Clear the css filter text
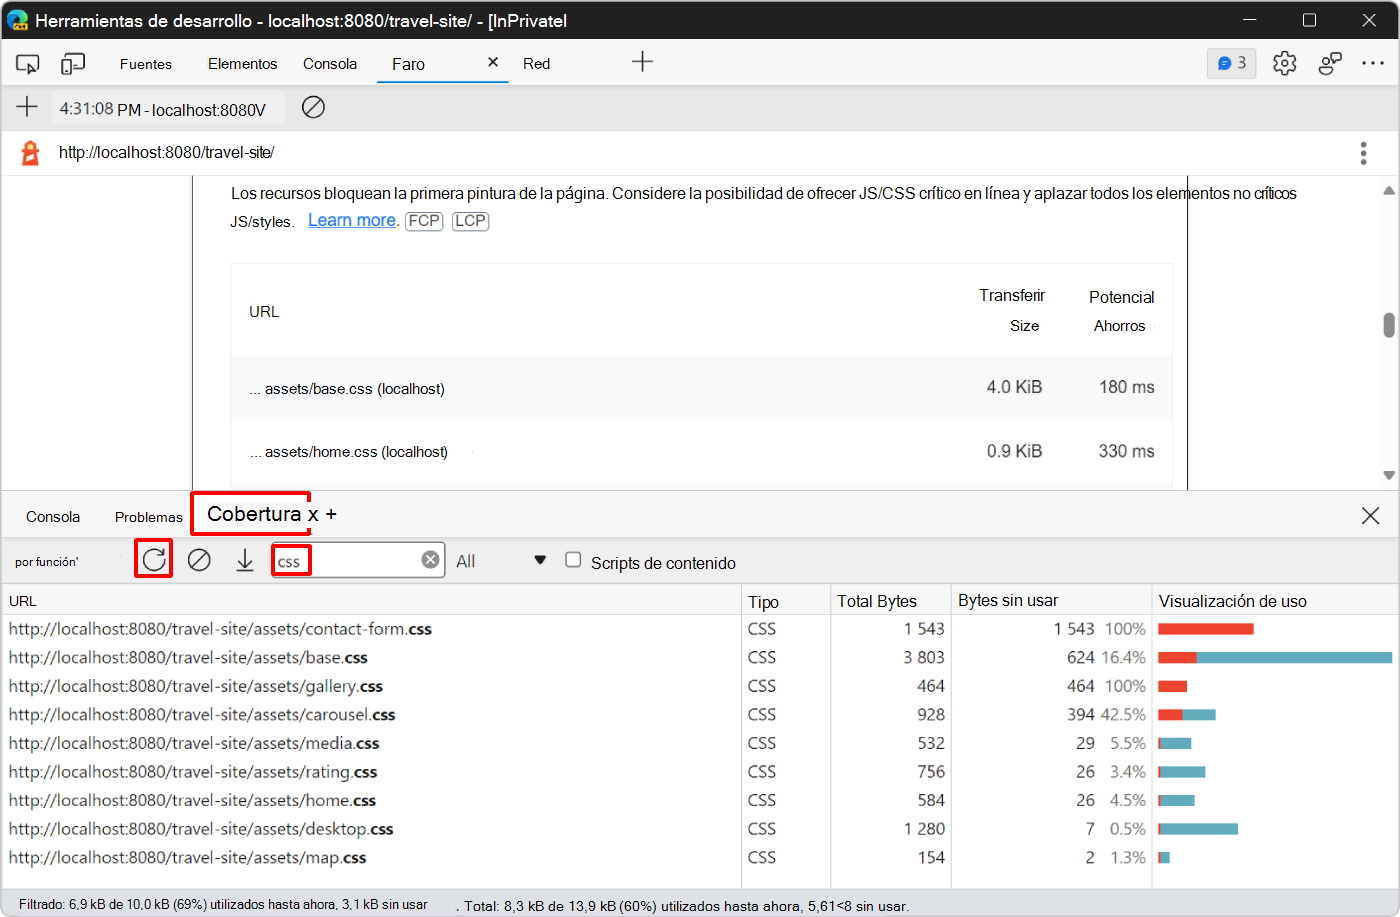1400x917 pixels. click(x=430, y=560)
